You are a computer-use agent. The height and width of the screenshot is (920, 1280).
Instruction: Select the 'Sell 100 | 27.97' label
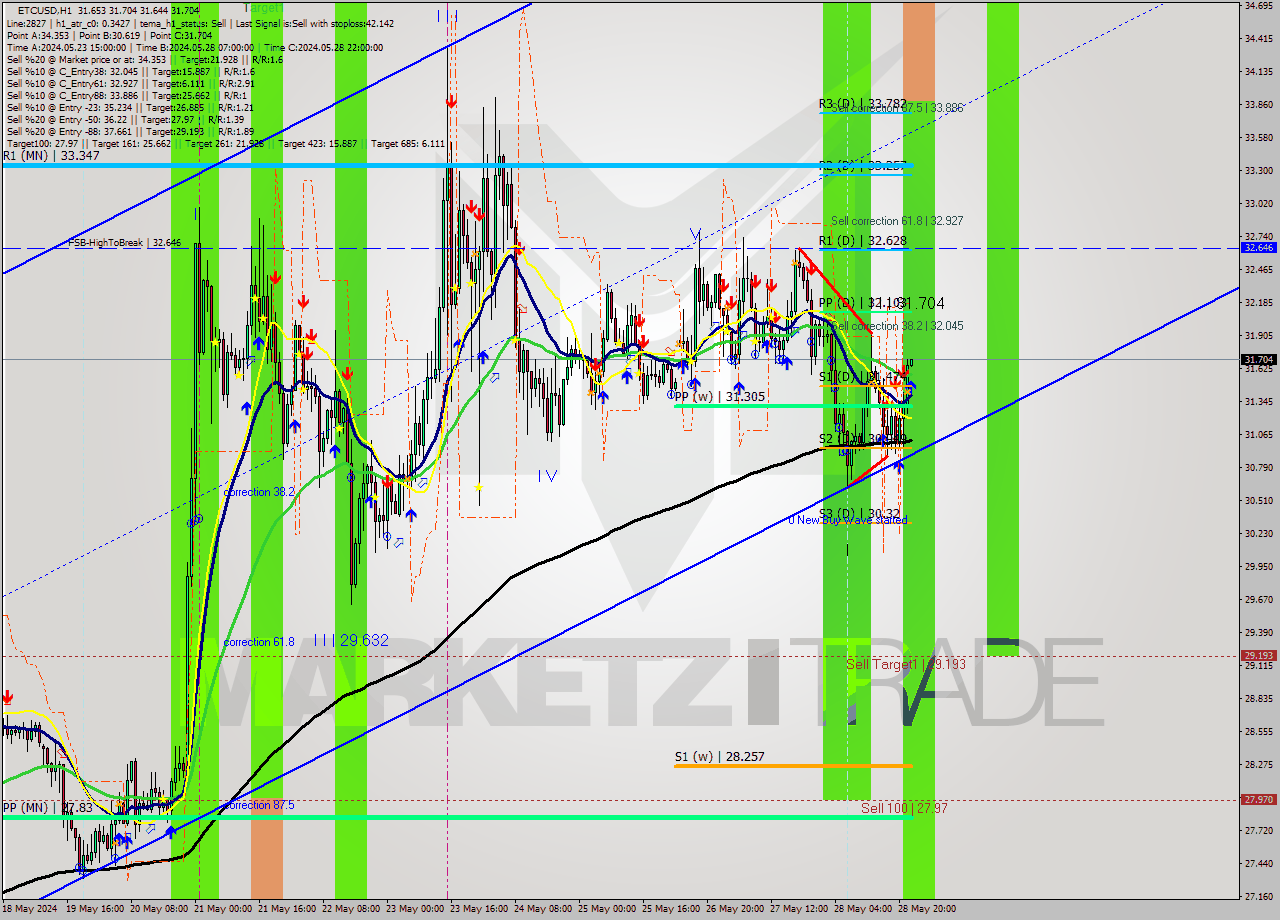904,808
